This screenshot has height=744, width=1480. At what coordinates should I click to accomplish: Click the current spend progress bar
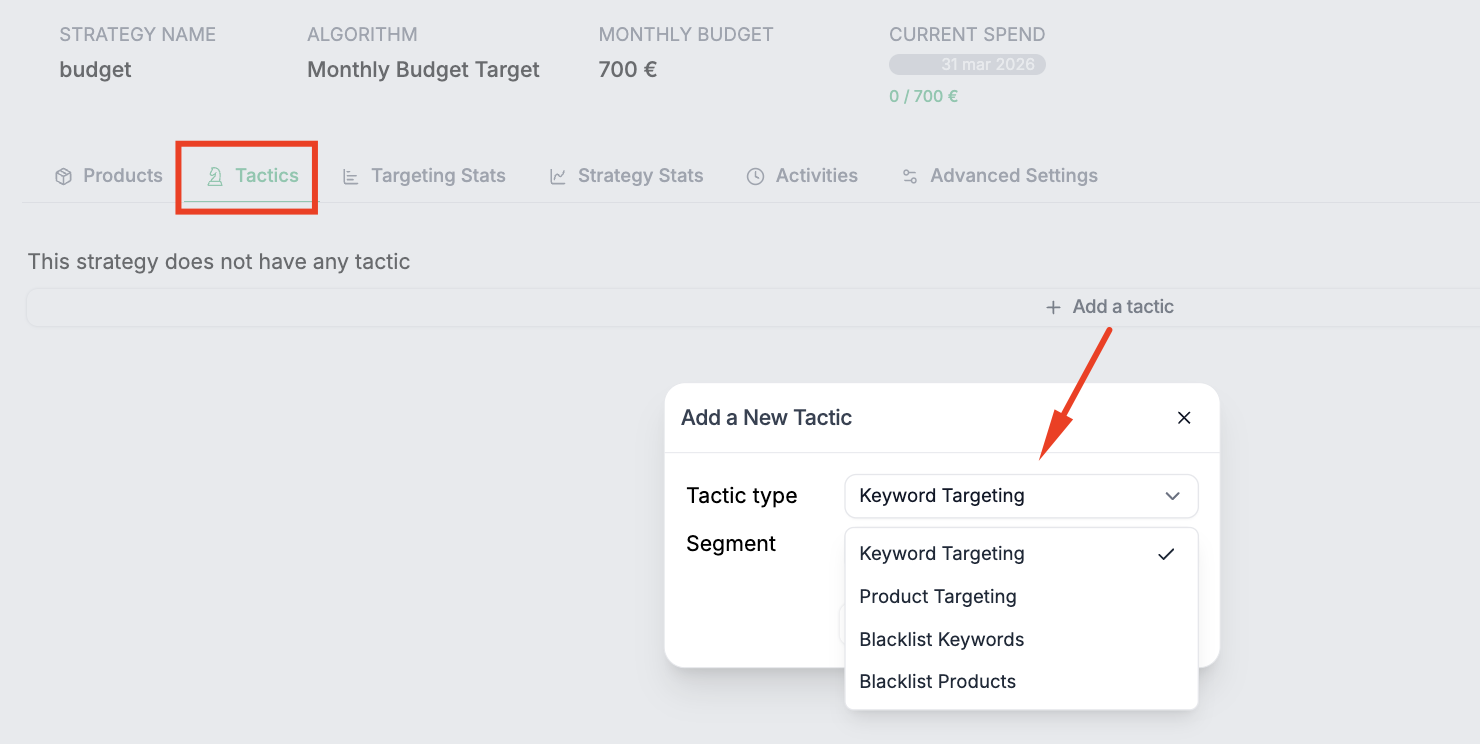(x=967, y=65)
